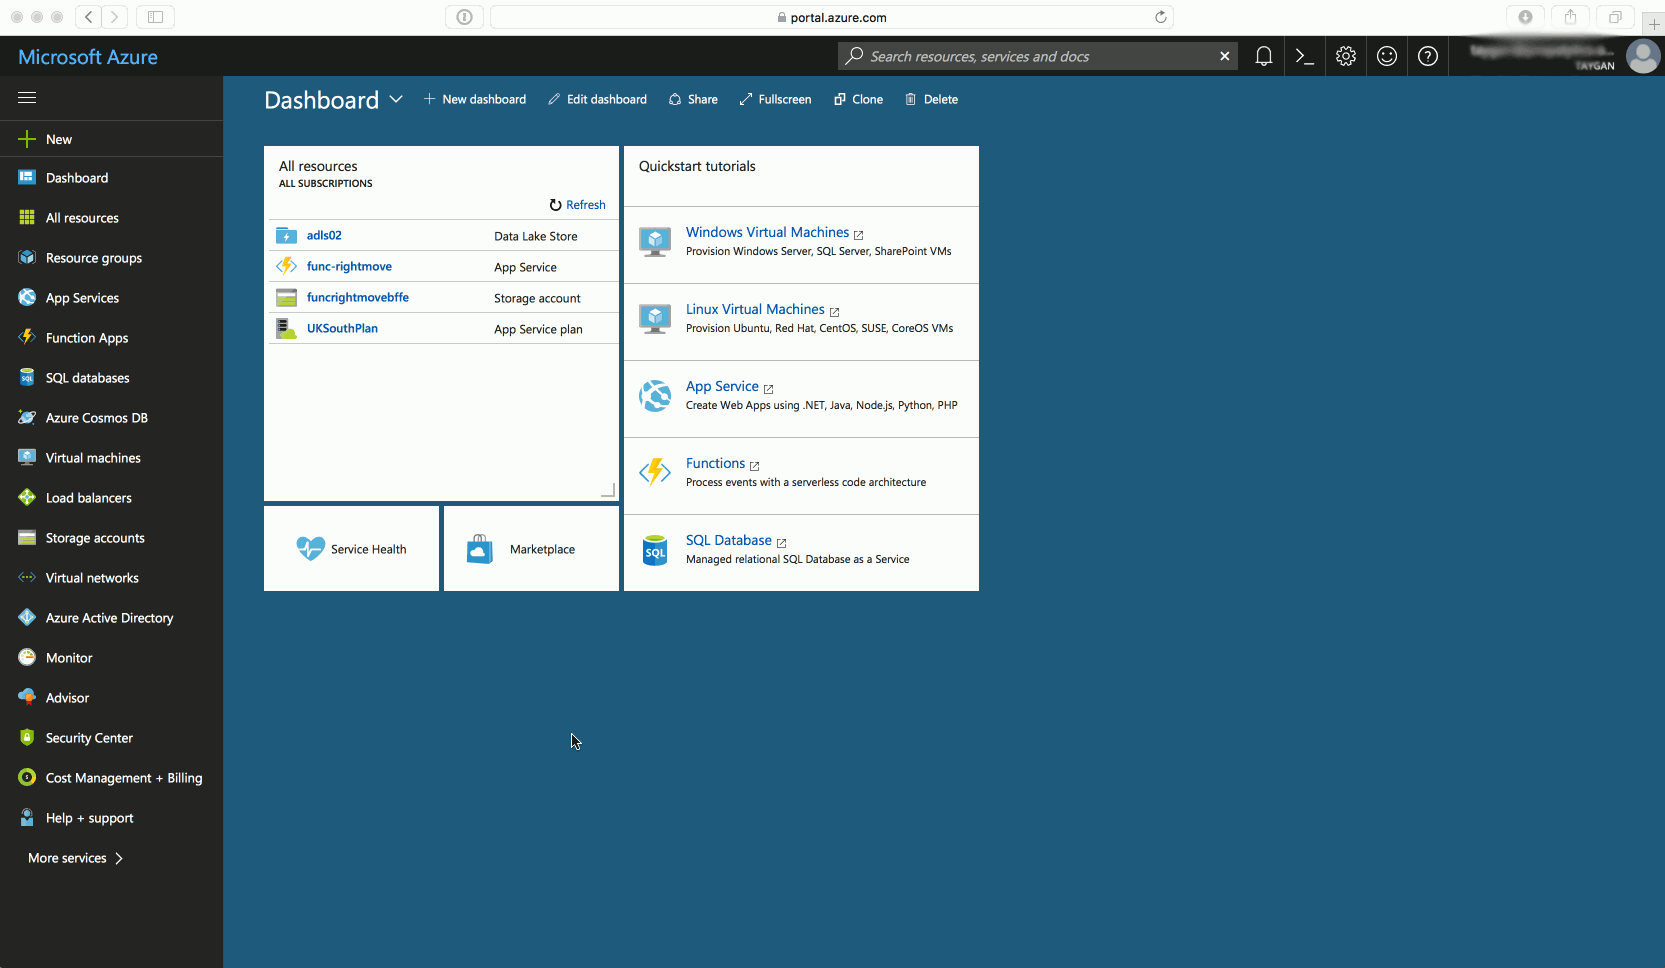
Task: Click the funcrightmovebffe storage account icon
Action: (x=286, y=297)
